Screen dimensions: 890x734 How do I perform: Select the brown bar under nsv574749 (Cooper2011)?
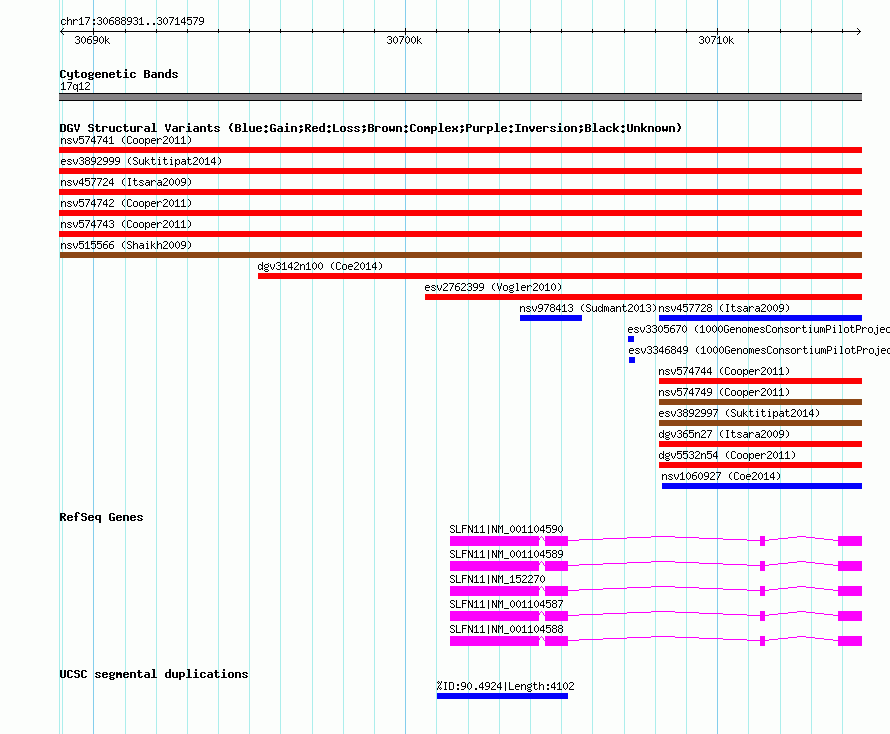(x=760, y=402)
